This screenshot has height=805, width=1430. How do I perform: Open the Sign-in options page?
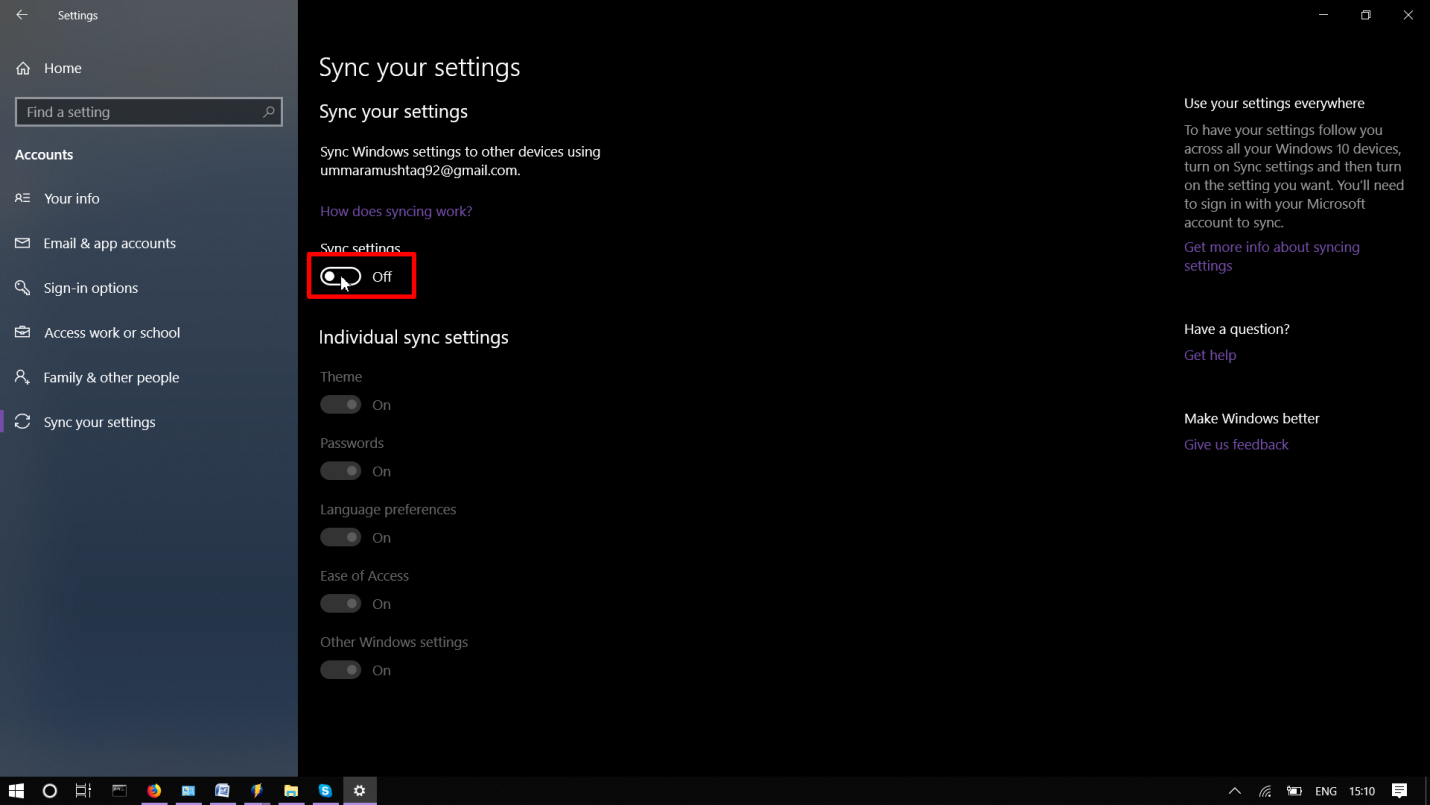pos(90,288)
